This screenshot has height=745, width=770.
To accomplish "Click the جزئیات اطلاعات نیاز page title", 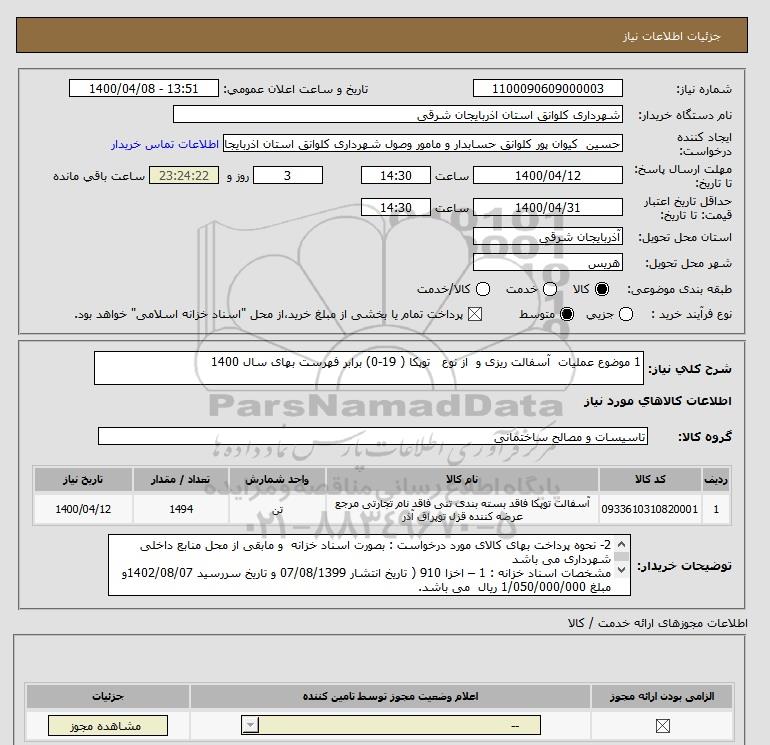I will pos(671,36).
